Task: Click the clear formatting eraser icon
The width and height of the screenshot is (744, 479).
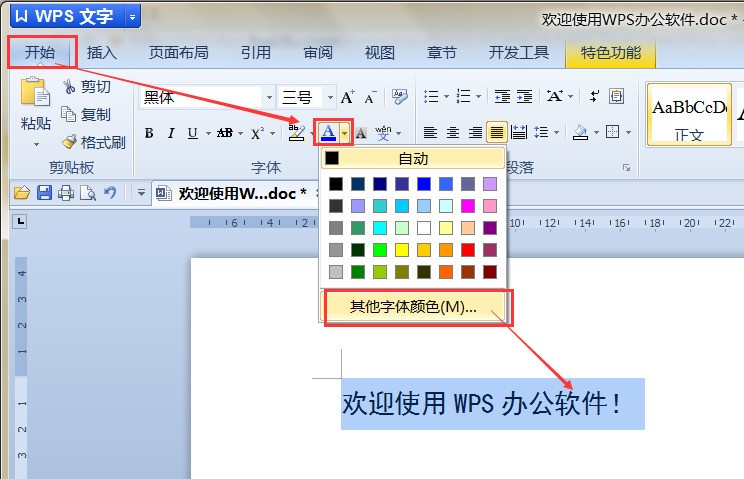Action: (400, 97)
